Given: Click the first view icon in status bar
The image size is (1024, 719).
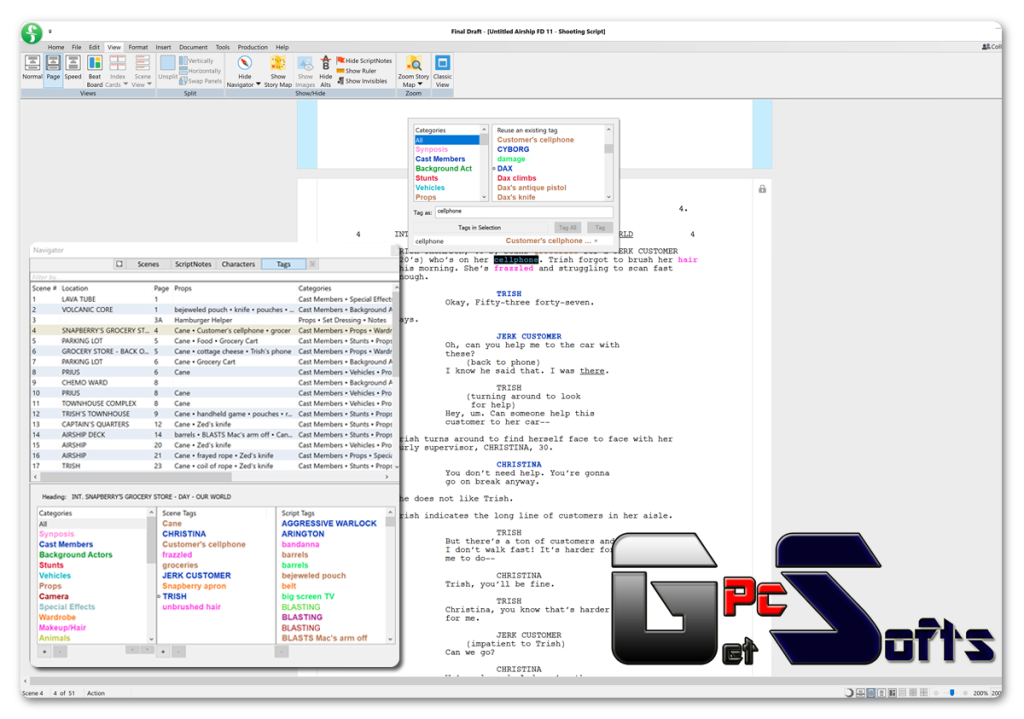Looking at the screenshot, I should (x=861, y=693).
